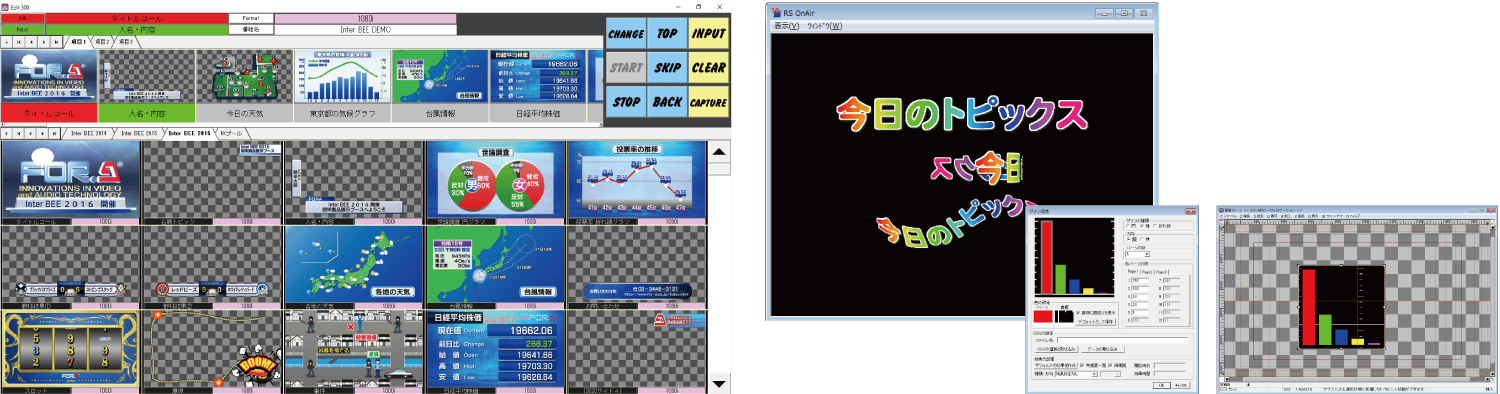Click the CHANGE button

626,33
